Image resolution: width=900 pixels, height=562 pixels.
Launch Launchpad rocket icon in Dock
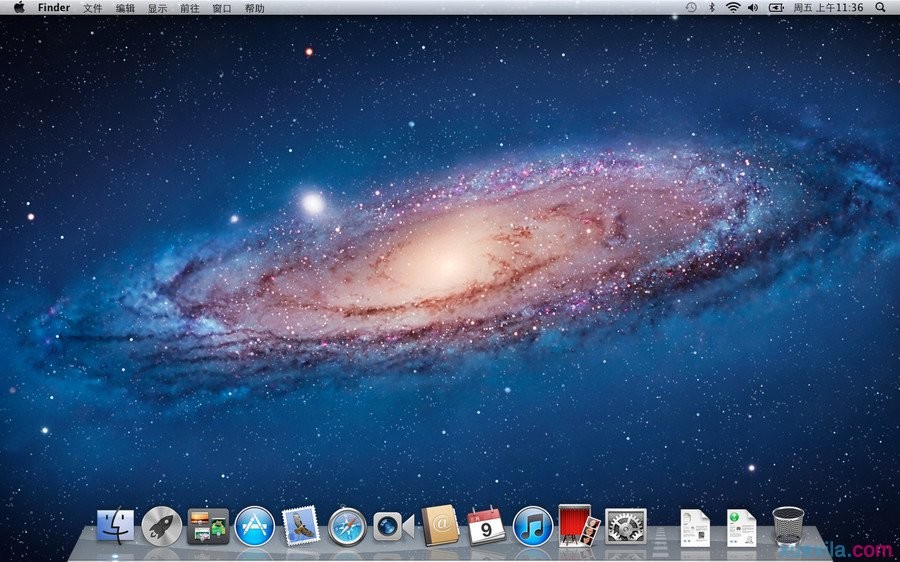pyautogui.click(x=161, y=525)
